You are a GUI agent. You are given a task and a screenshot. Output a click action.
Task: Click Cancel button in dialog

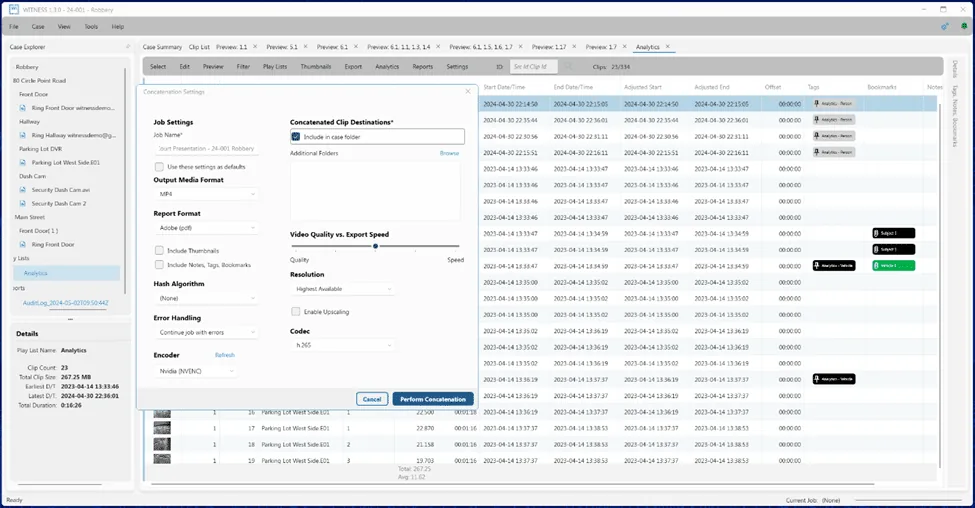tap(372, 399)
